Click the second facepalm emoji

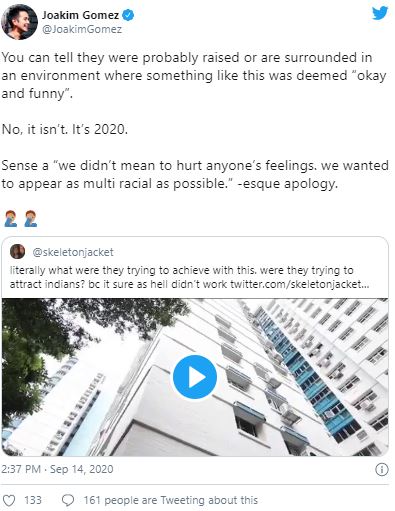coord(31,219)
